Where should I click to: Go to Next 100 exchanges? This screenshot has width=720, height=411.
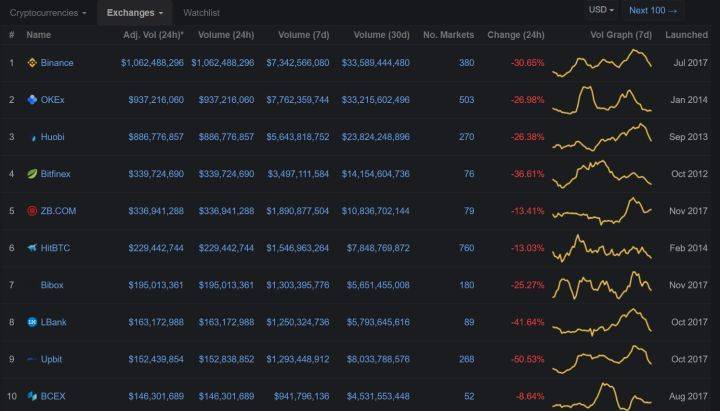click(x=653, y=10)
